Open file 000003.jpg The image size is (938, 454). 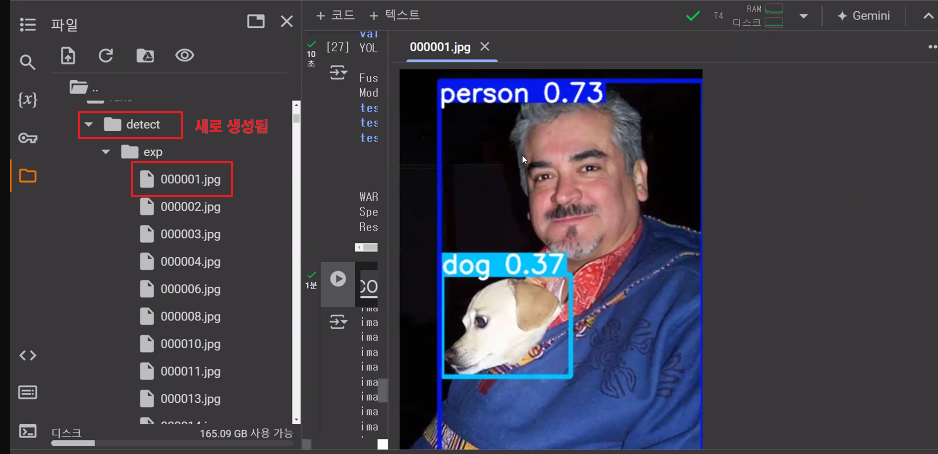coord(181,234)
